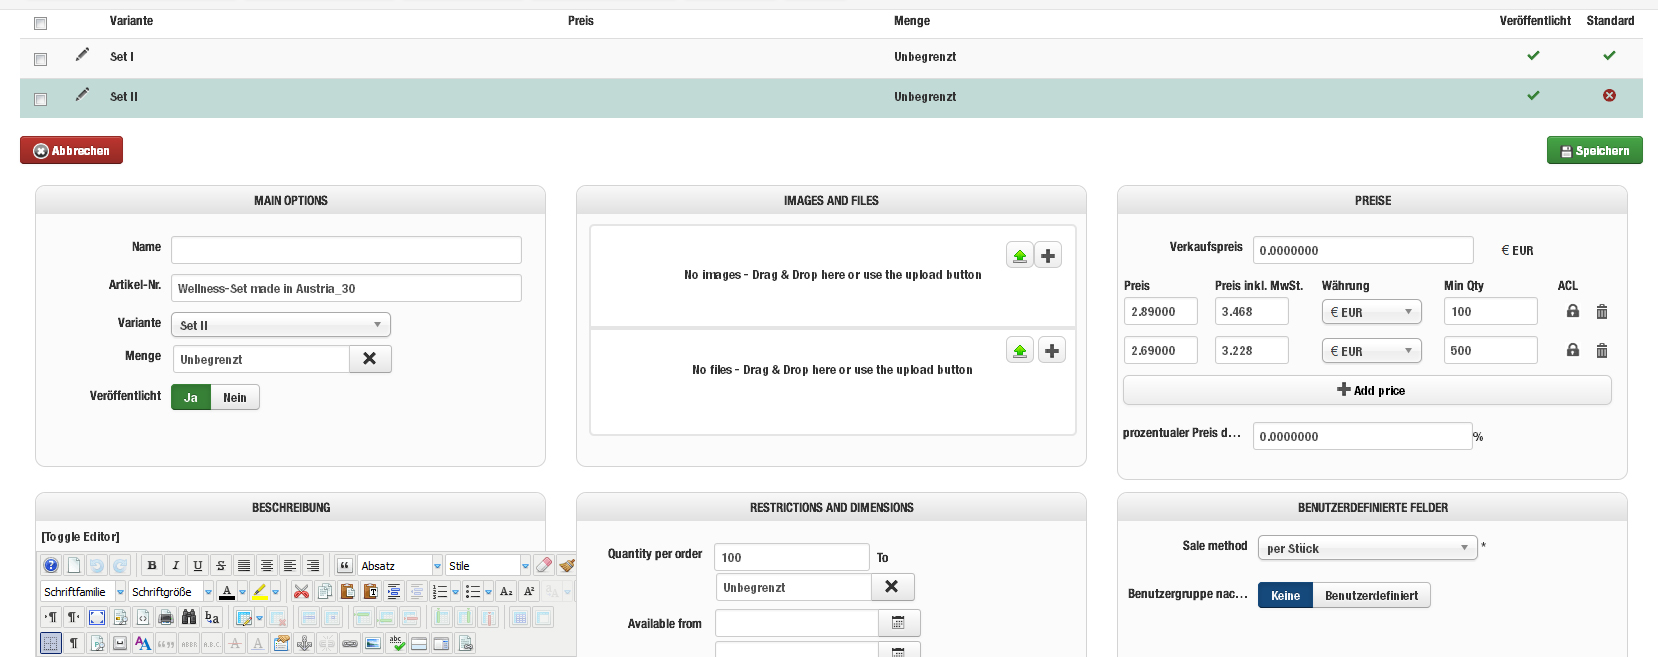Delete the 2.89000 price row with trash icon

coord(1602,312)
